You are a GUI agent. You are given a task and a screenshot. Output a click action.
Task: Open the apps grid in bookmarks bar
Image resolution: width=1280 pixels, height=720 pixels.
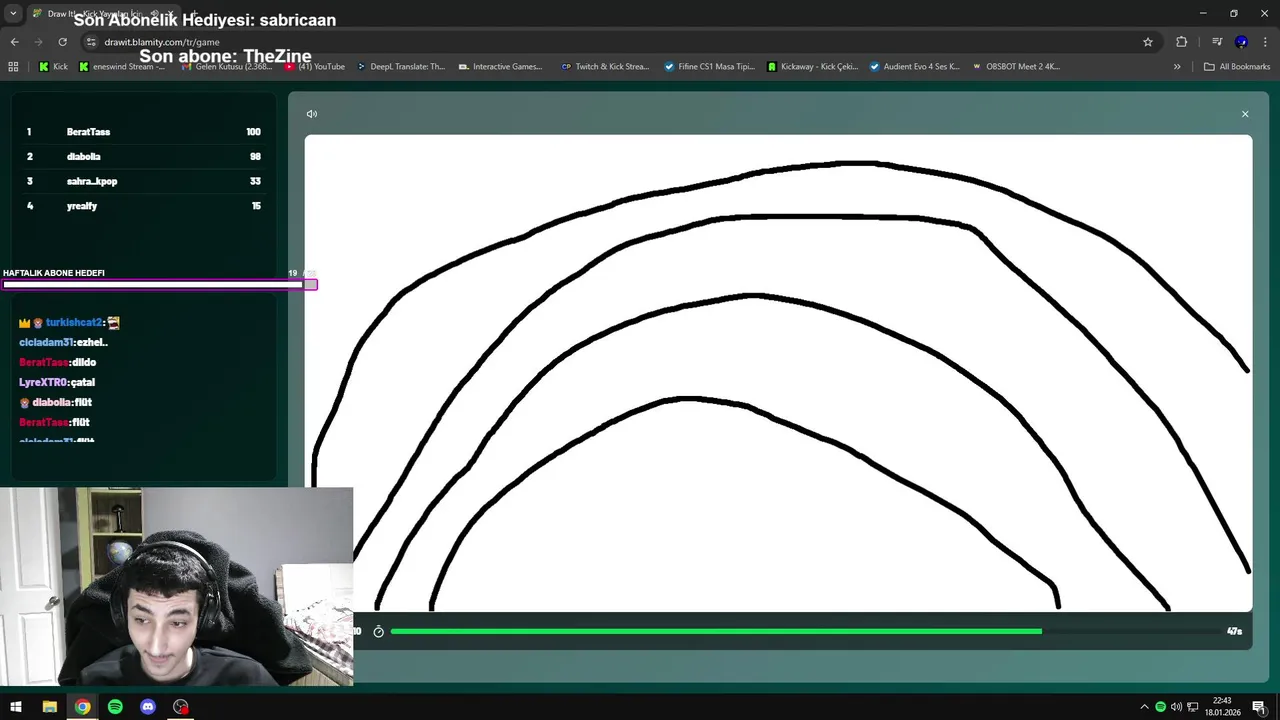coord(13,67)
